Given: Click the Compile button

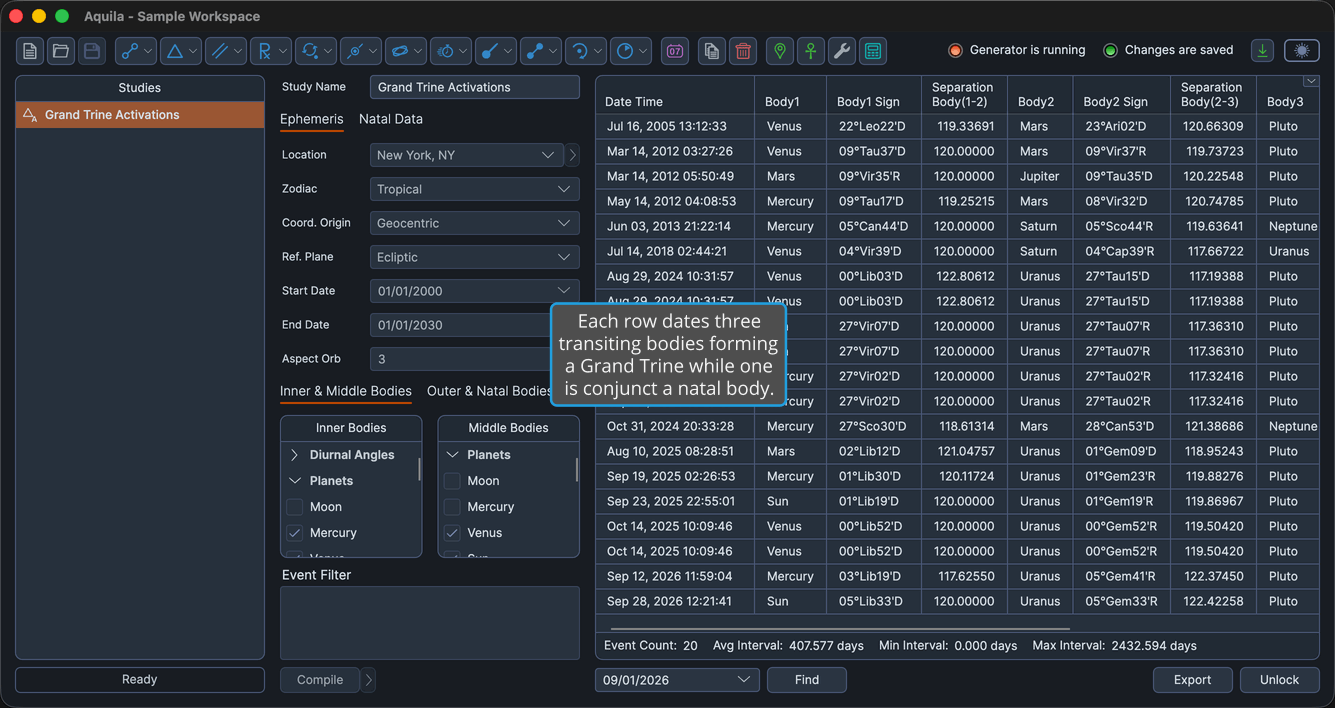Looking at the screenshot, I should (x=320, y=680).
